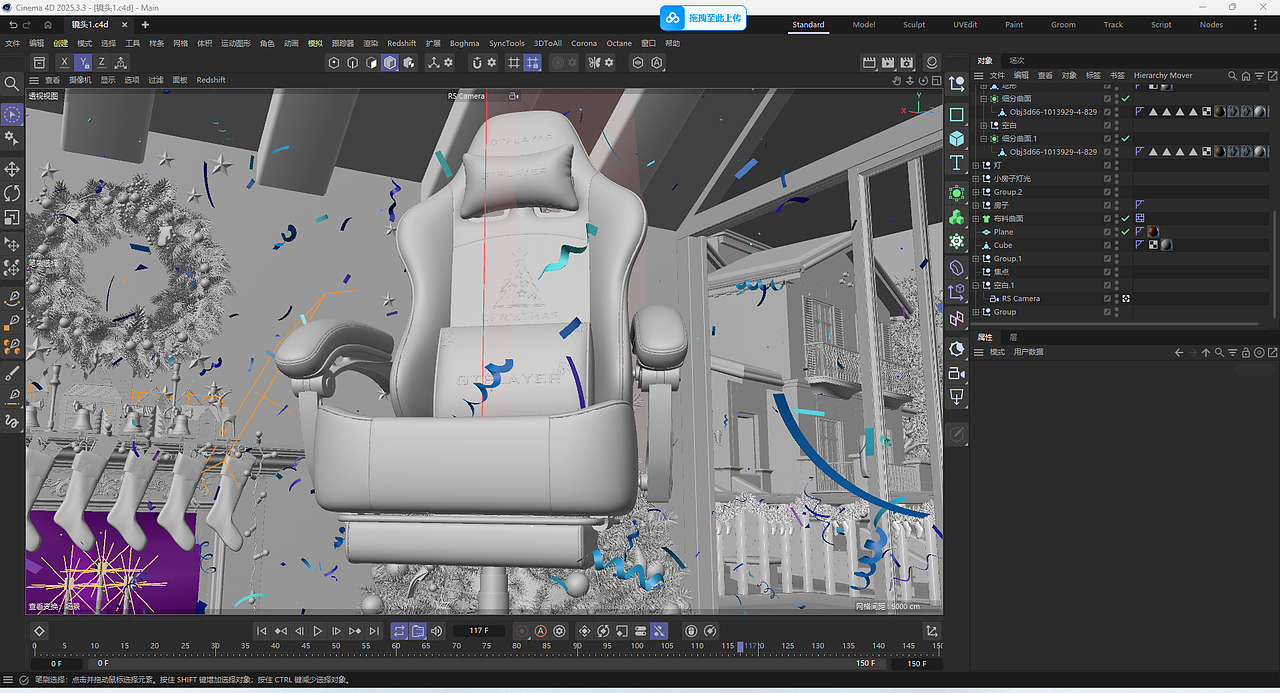The width and height of the screenshot is (1280, 693).
Task: Collapse the 空白.1 object
Action: [x=976, y=285]
